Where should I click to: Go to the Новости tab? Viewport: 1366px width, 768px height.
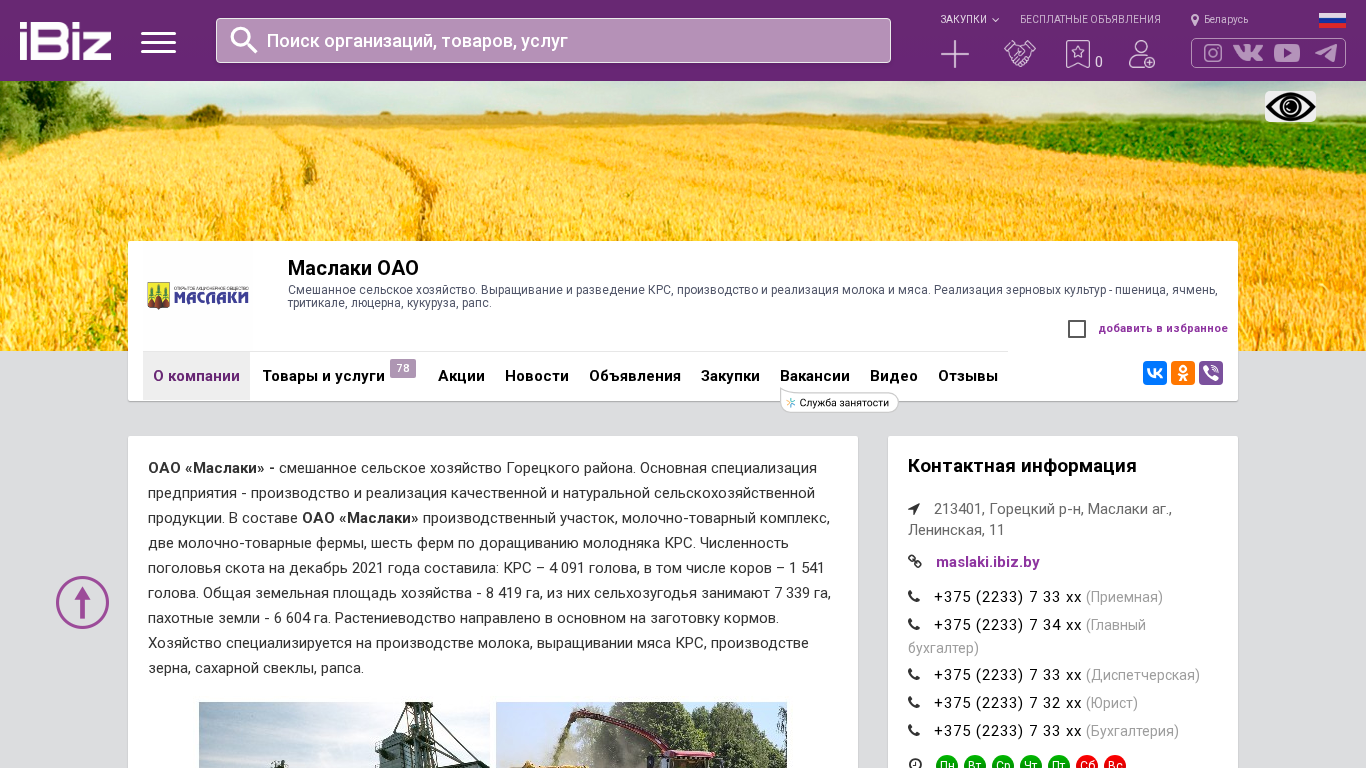(x=537, y=376)
